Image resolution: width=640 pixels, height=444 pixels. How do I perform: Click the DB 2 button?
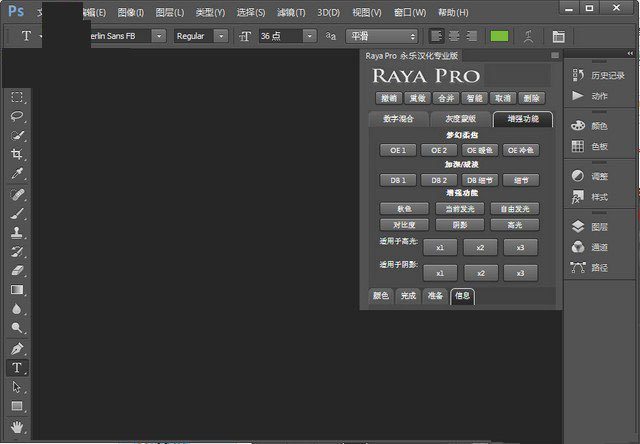[x=439, y=180]
